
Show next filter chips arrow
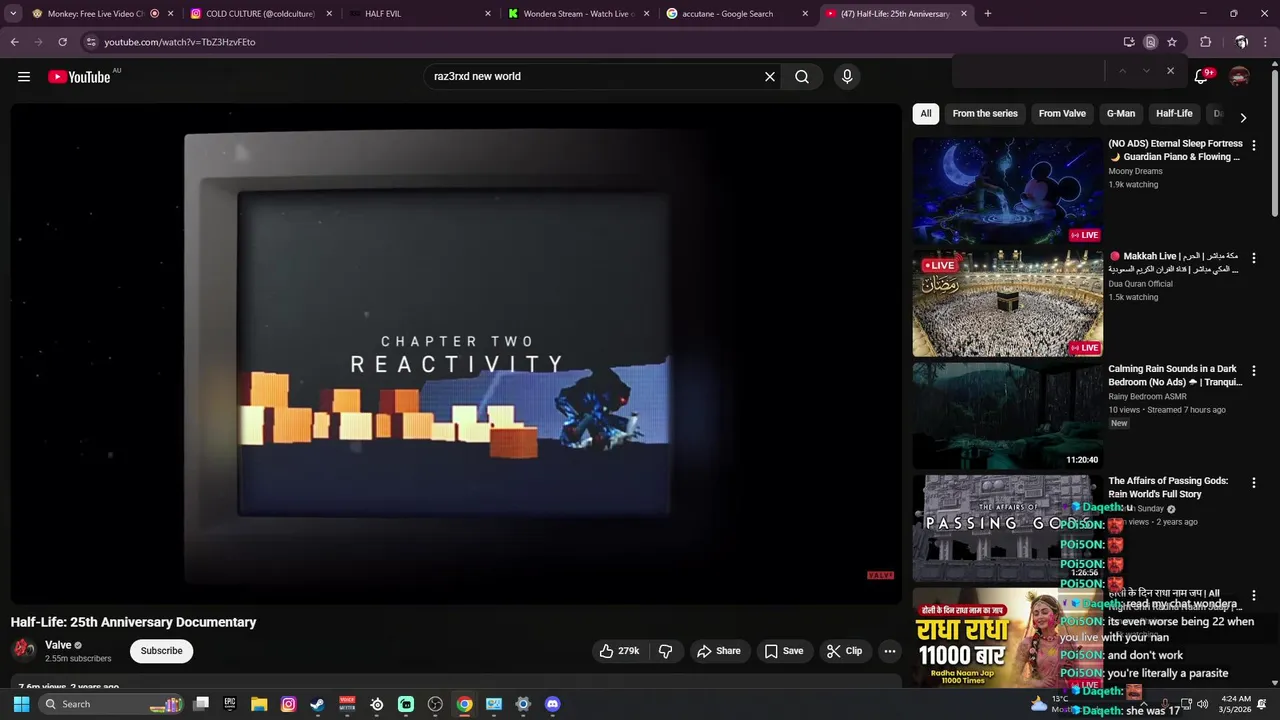(x=1243, y=117)
